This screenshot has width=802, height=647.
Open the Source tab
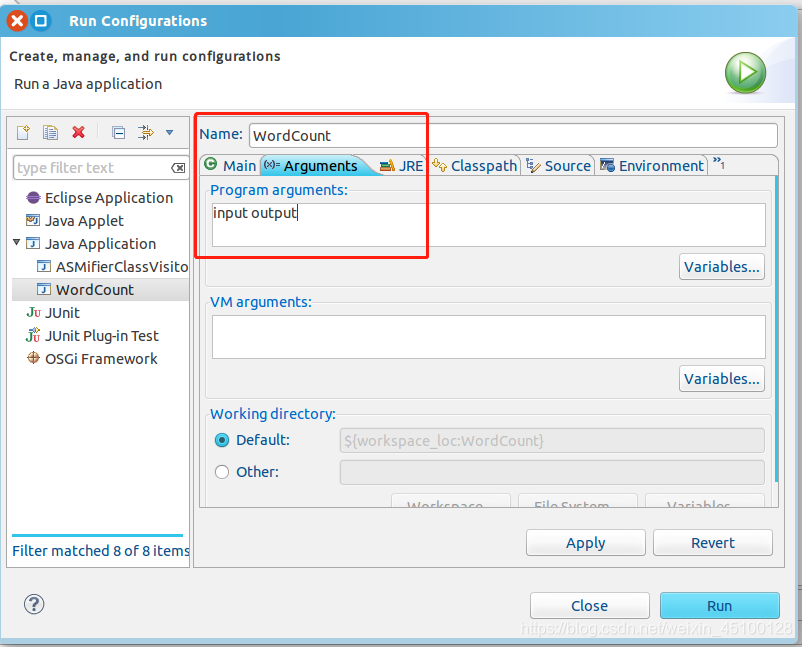[x=559, y=166]
